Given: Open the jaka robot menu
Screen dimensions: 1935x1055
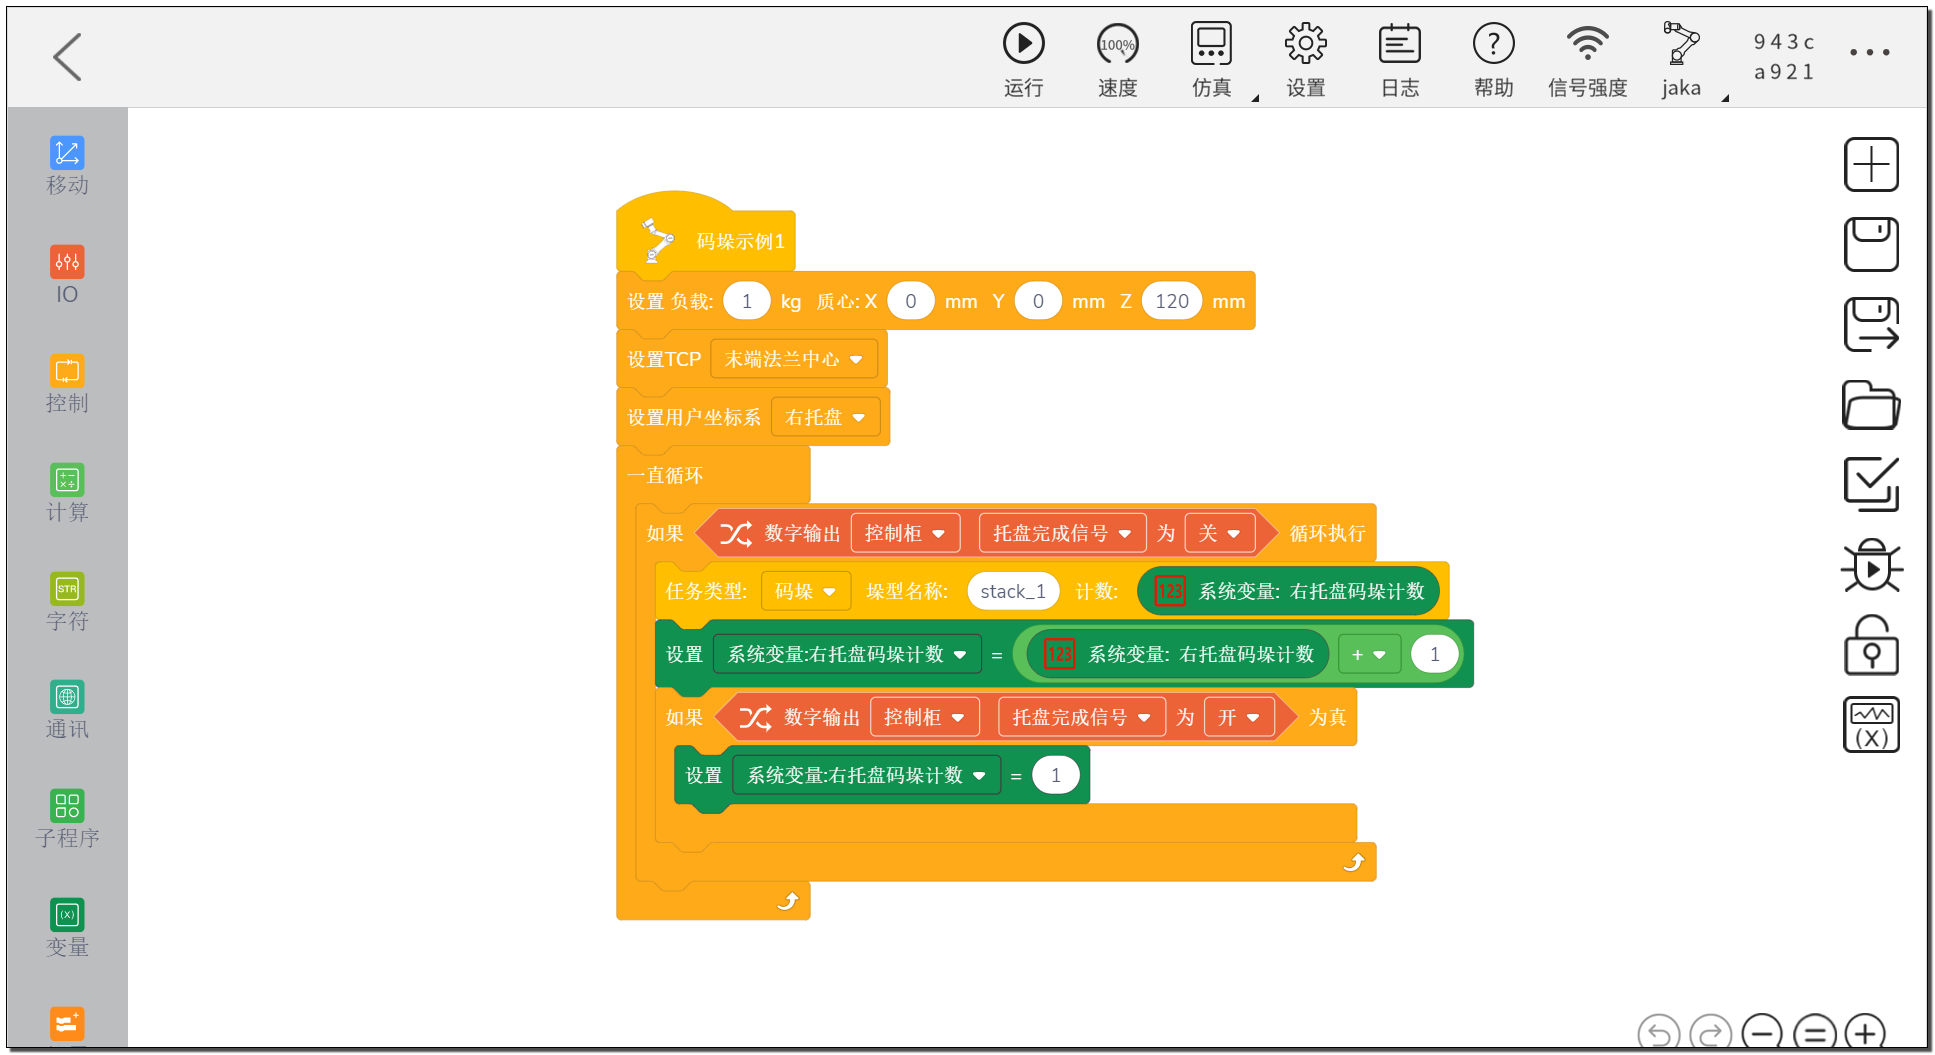Looking at the screenshot, I should pos(1681,60).
